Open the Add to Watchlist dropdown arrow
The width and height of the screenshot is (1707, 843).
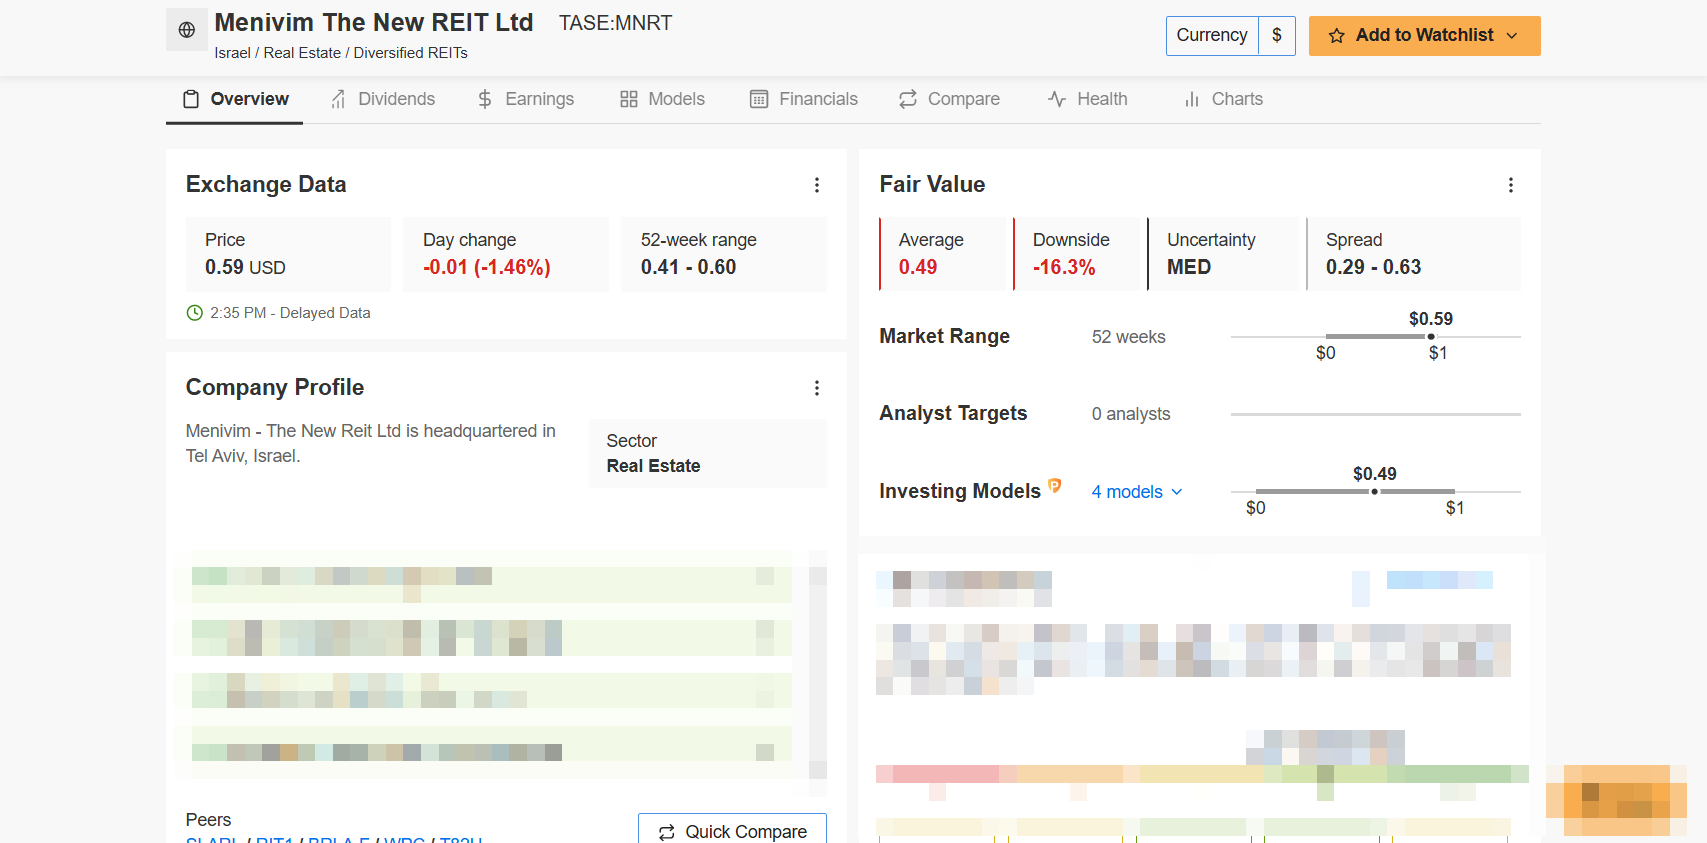click(x=1512, y=36)
